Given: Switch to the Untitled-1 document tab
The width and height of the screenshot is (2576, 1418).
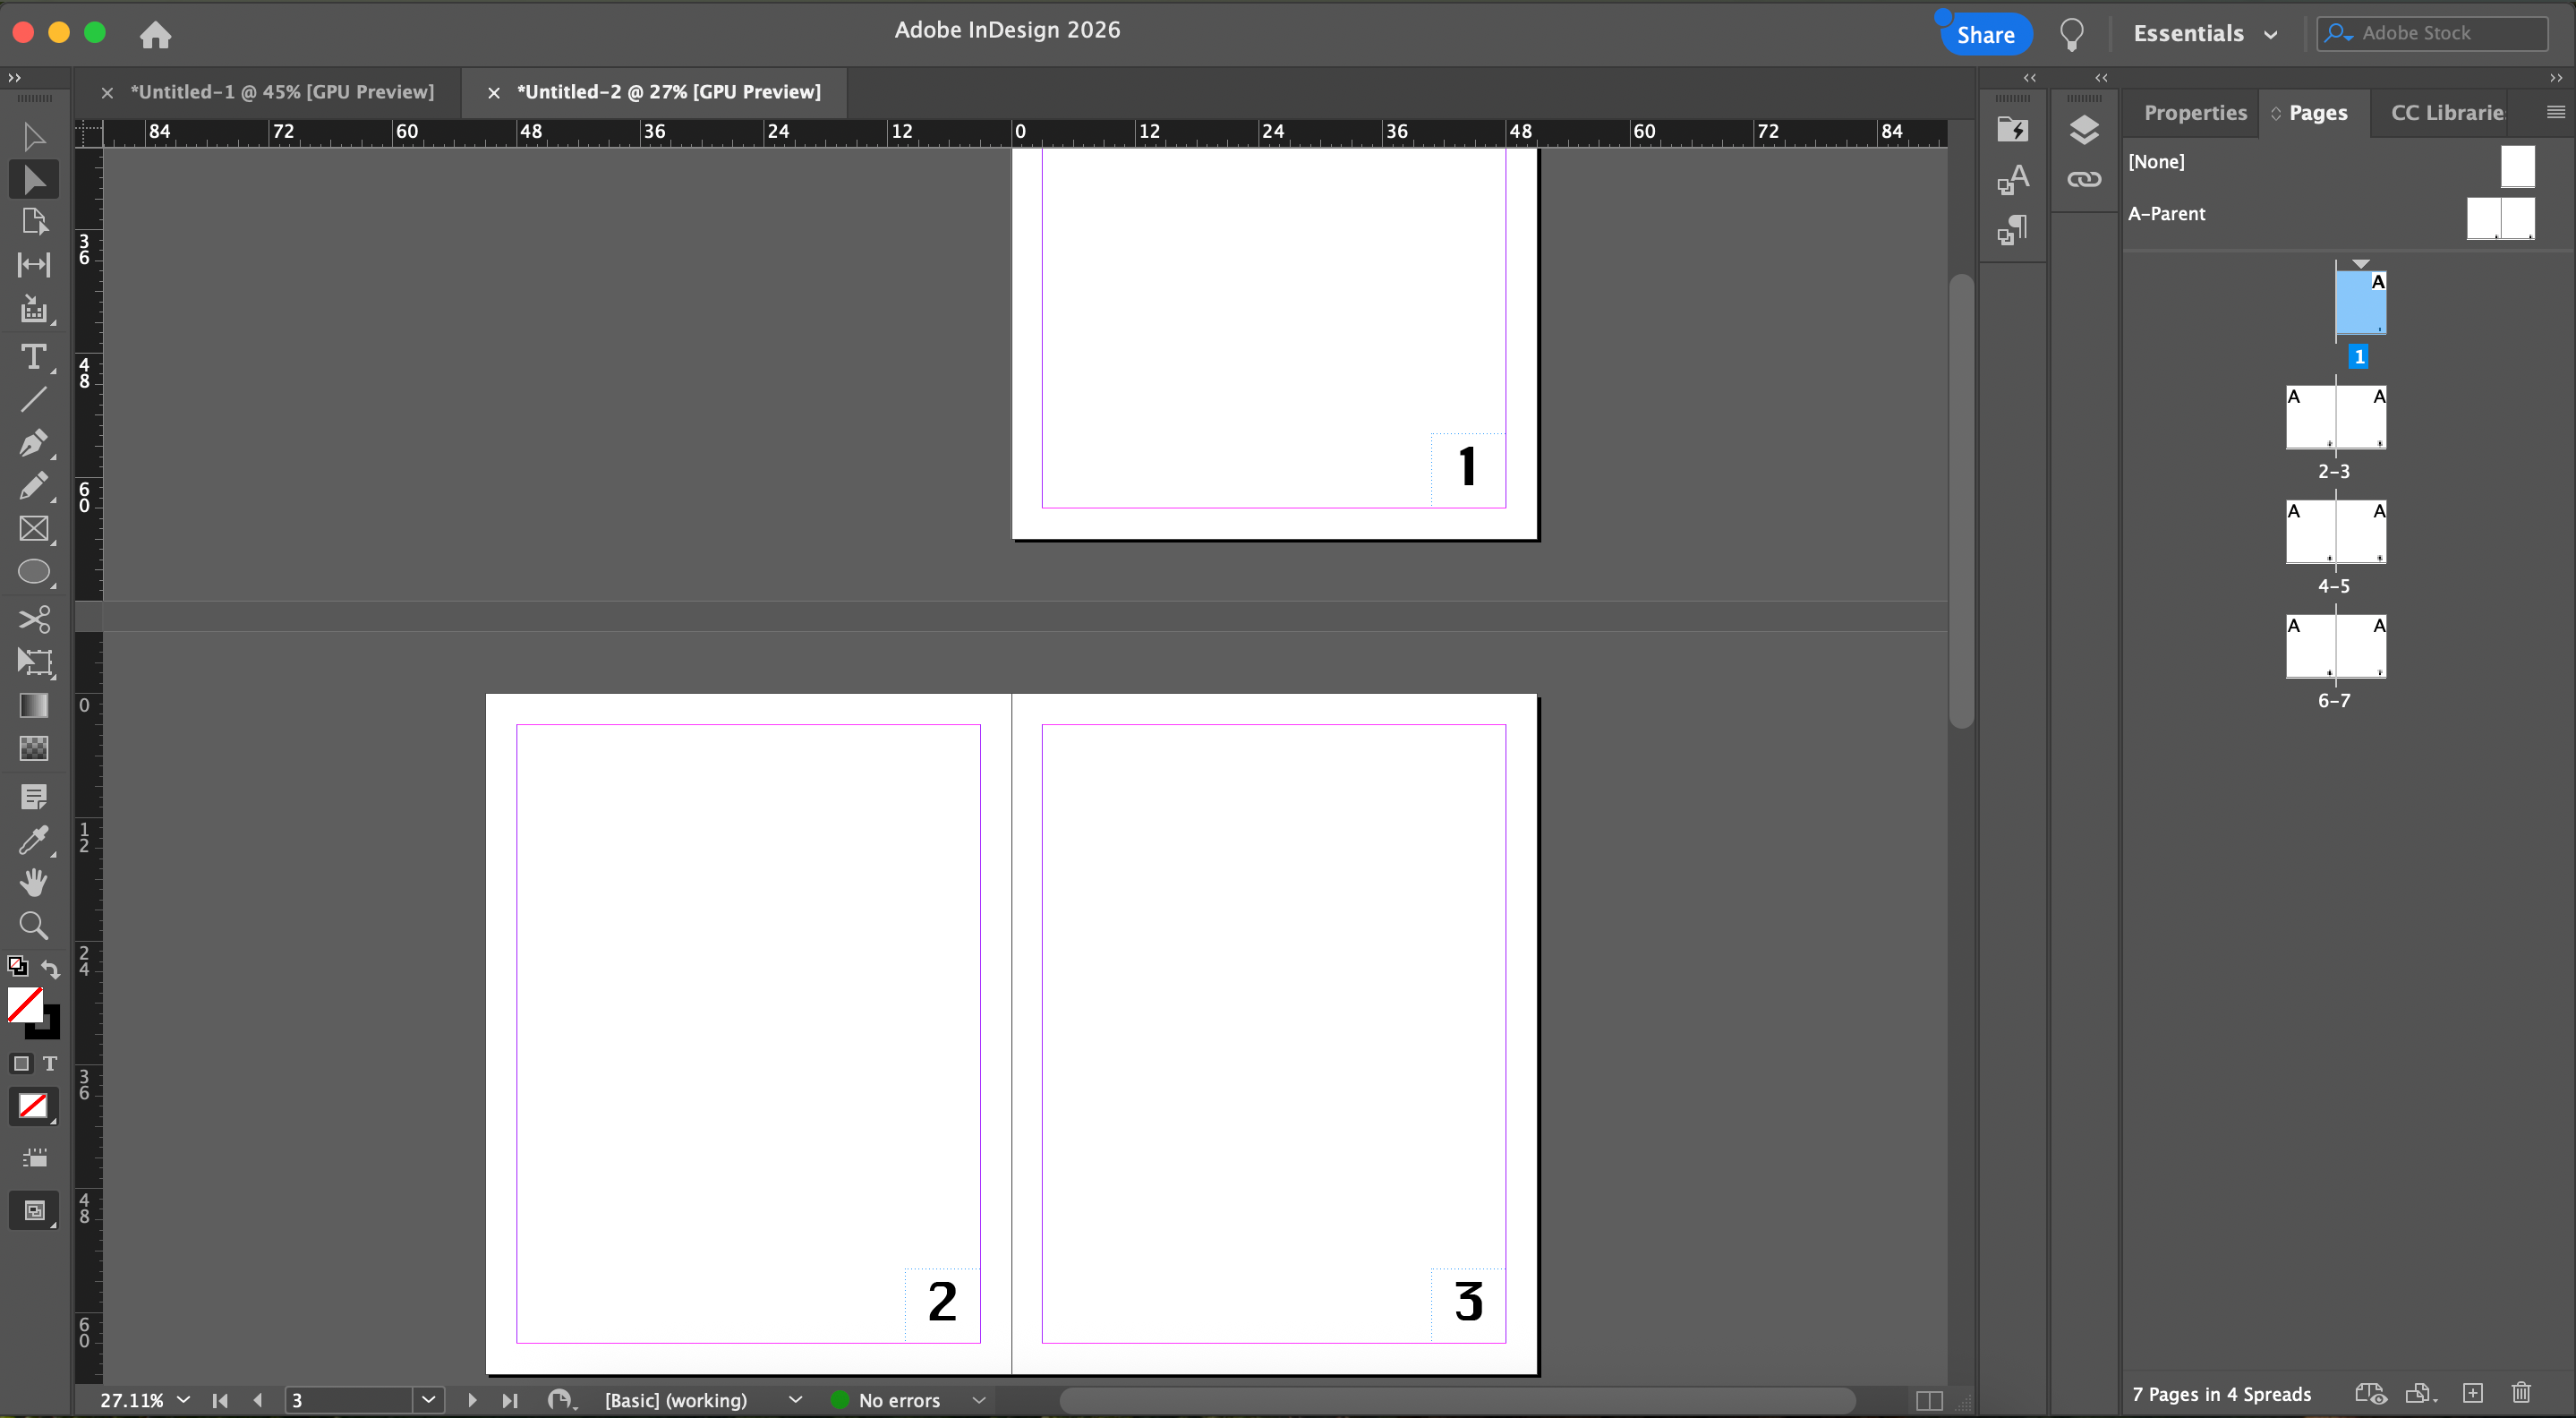Looking at the screenshot, I should 281,92.
